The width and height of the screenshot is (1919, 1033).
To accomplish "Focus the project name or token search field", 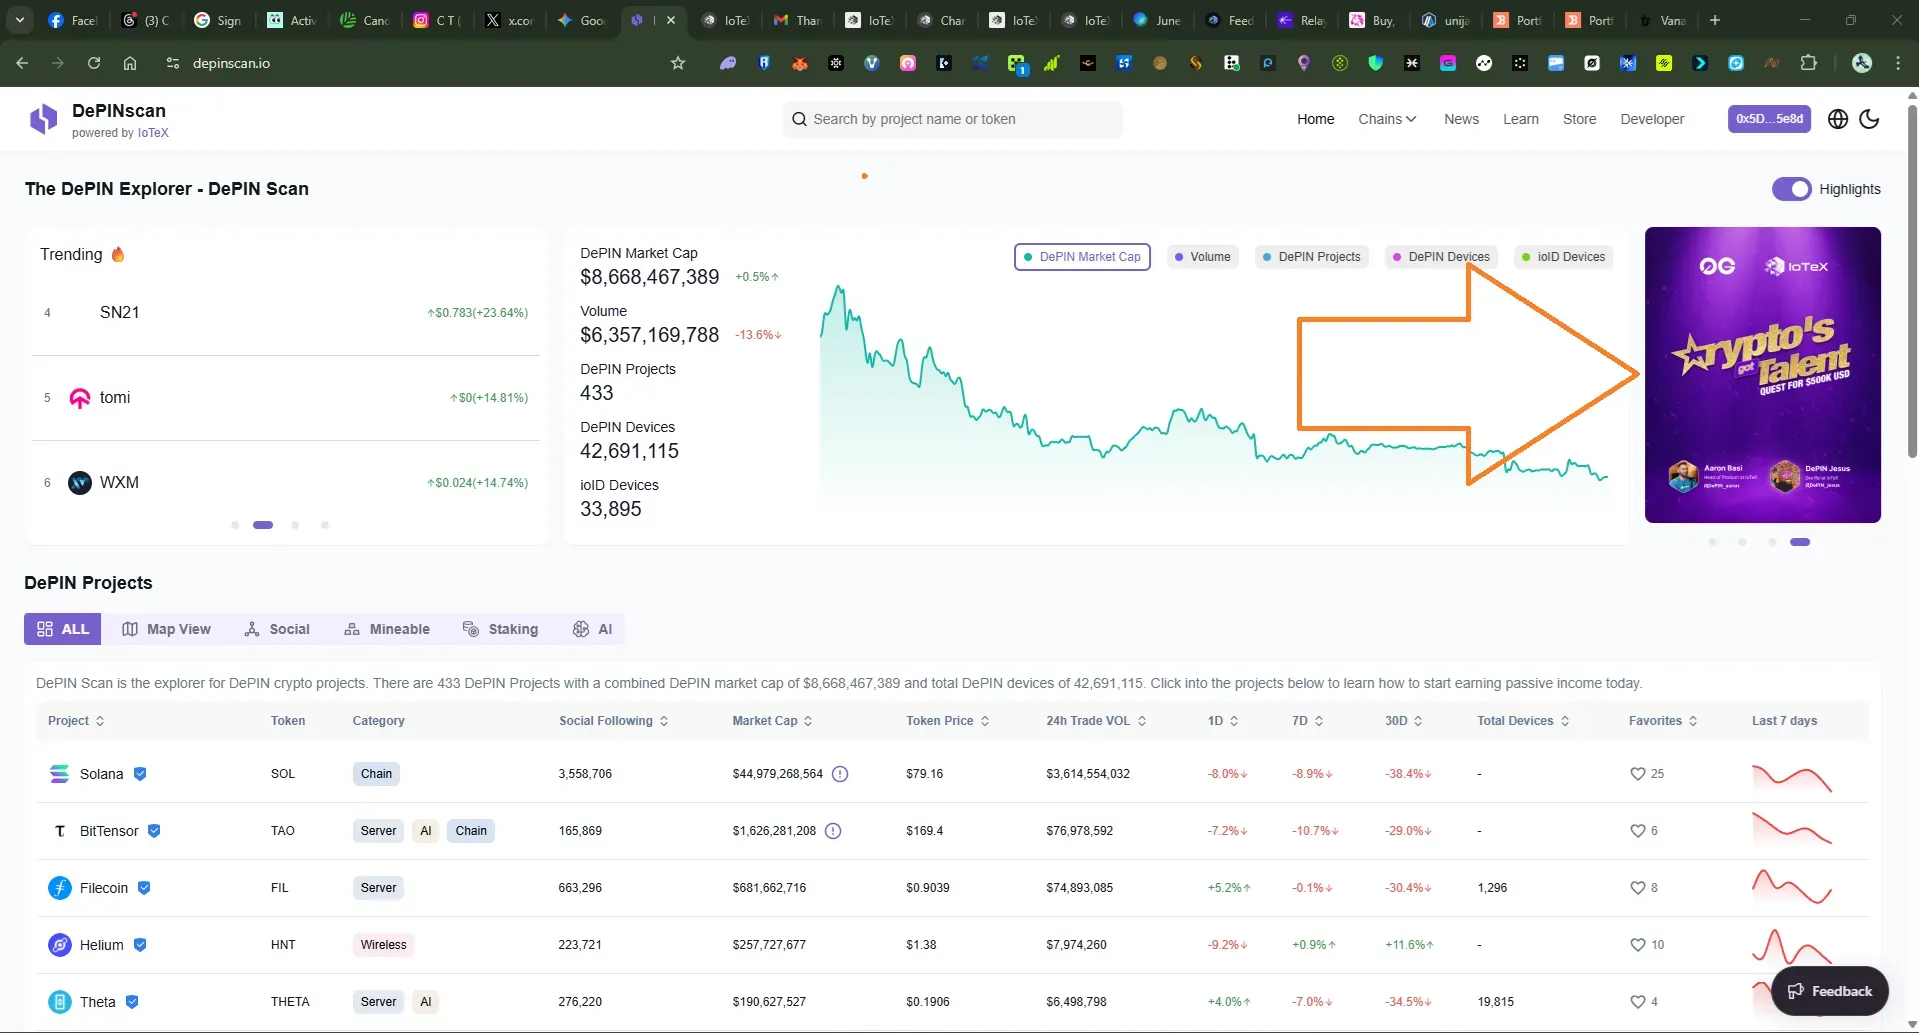I will pos(952,119).
